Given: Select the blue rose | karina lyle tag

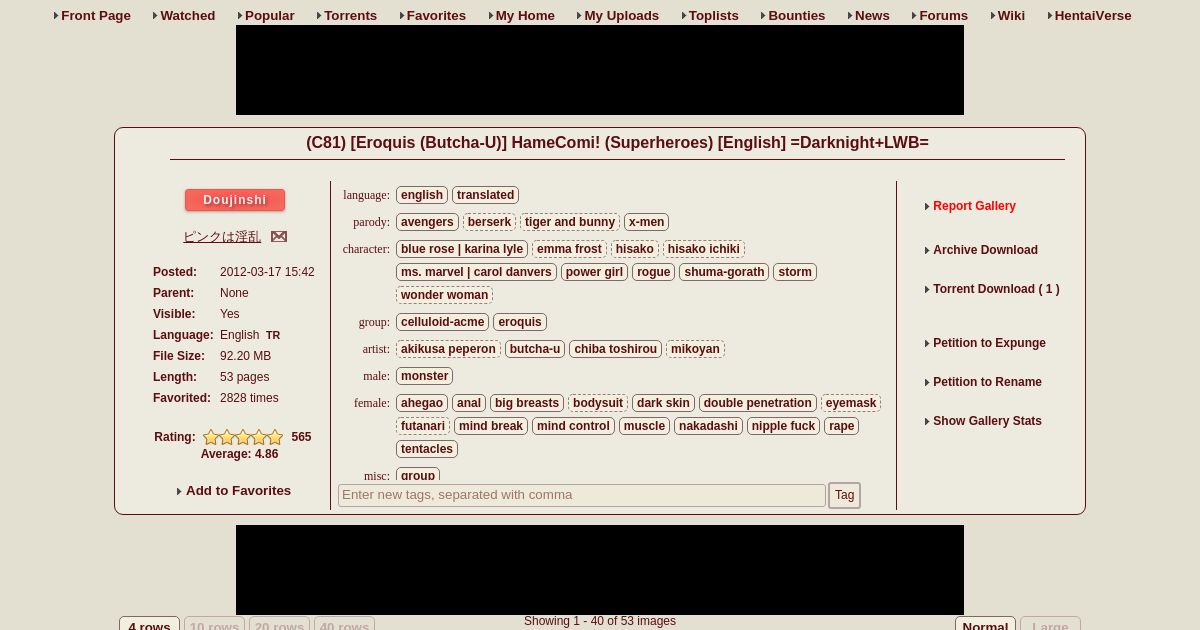Looking at the screenshot, I should tap(462, 249).
